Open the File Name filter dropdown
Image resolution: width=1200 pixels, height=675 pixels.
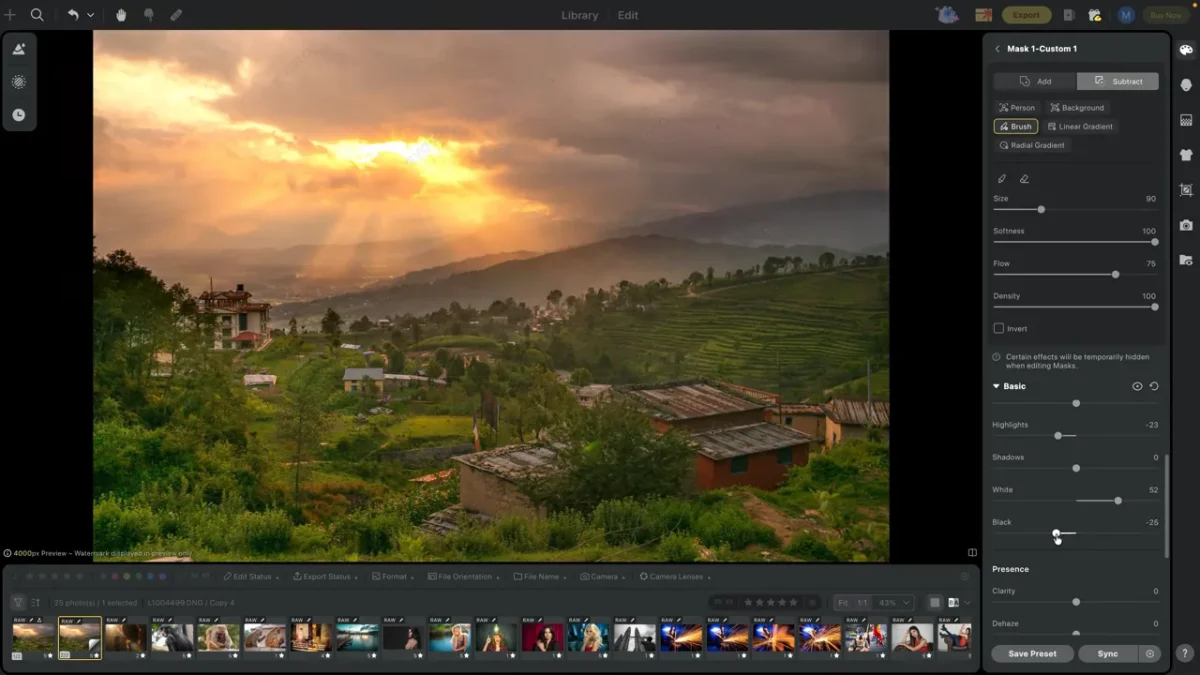(x=540, y=577)
